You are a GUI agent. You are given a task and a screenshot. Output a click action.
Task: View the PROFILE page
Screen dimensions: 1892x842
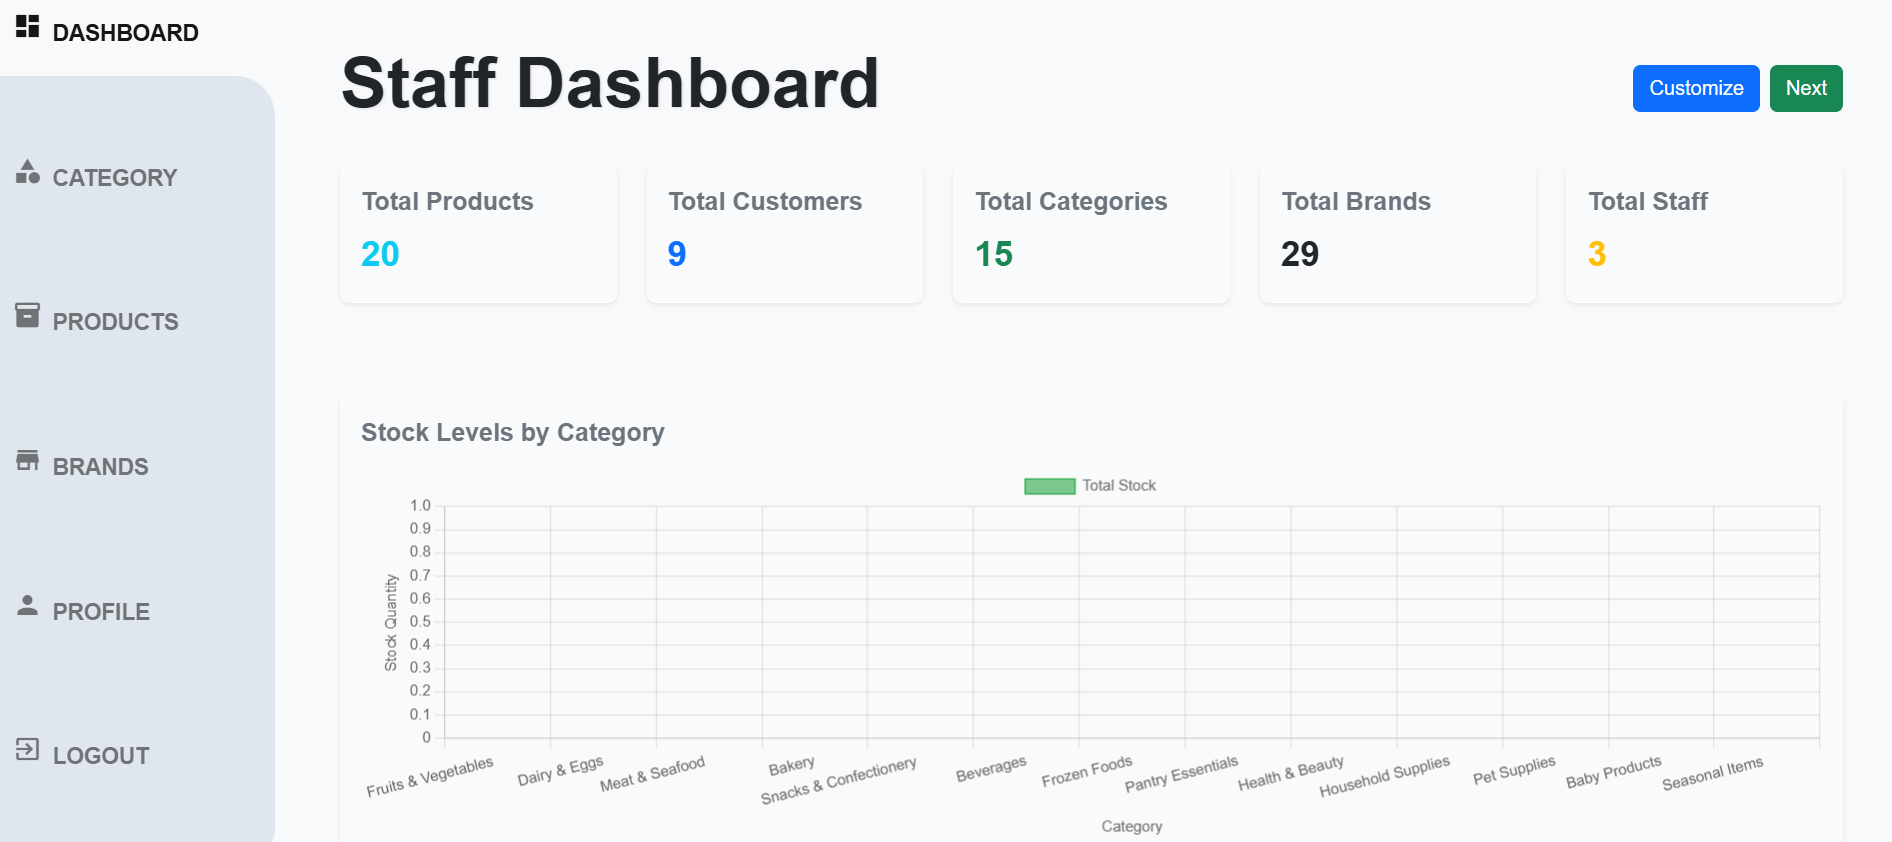[x=101, y=612]
